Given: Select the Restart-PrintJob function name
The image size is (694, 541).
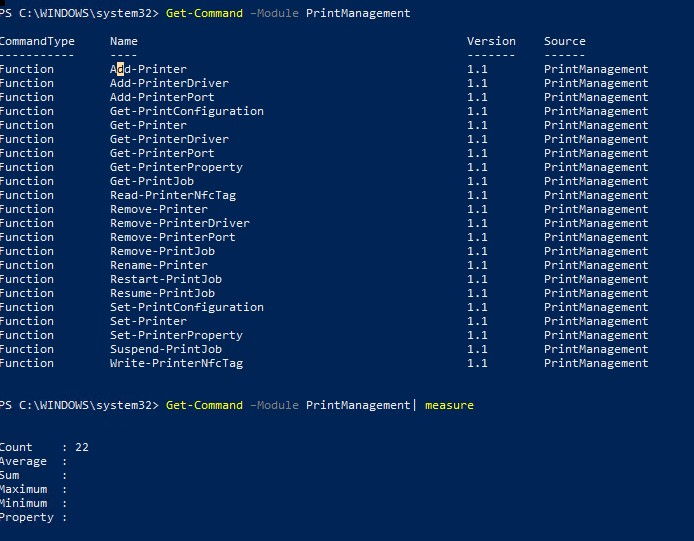Looking at the screenshot, I should [165, 279].
